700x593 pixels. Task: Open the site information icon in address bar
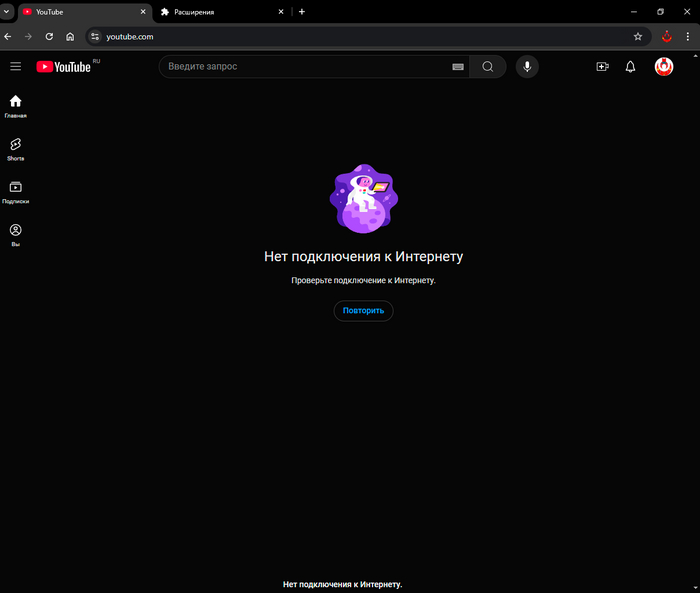pos(95,37)
